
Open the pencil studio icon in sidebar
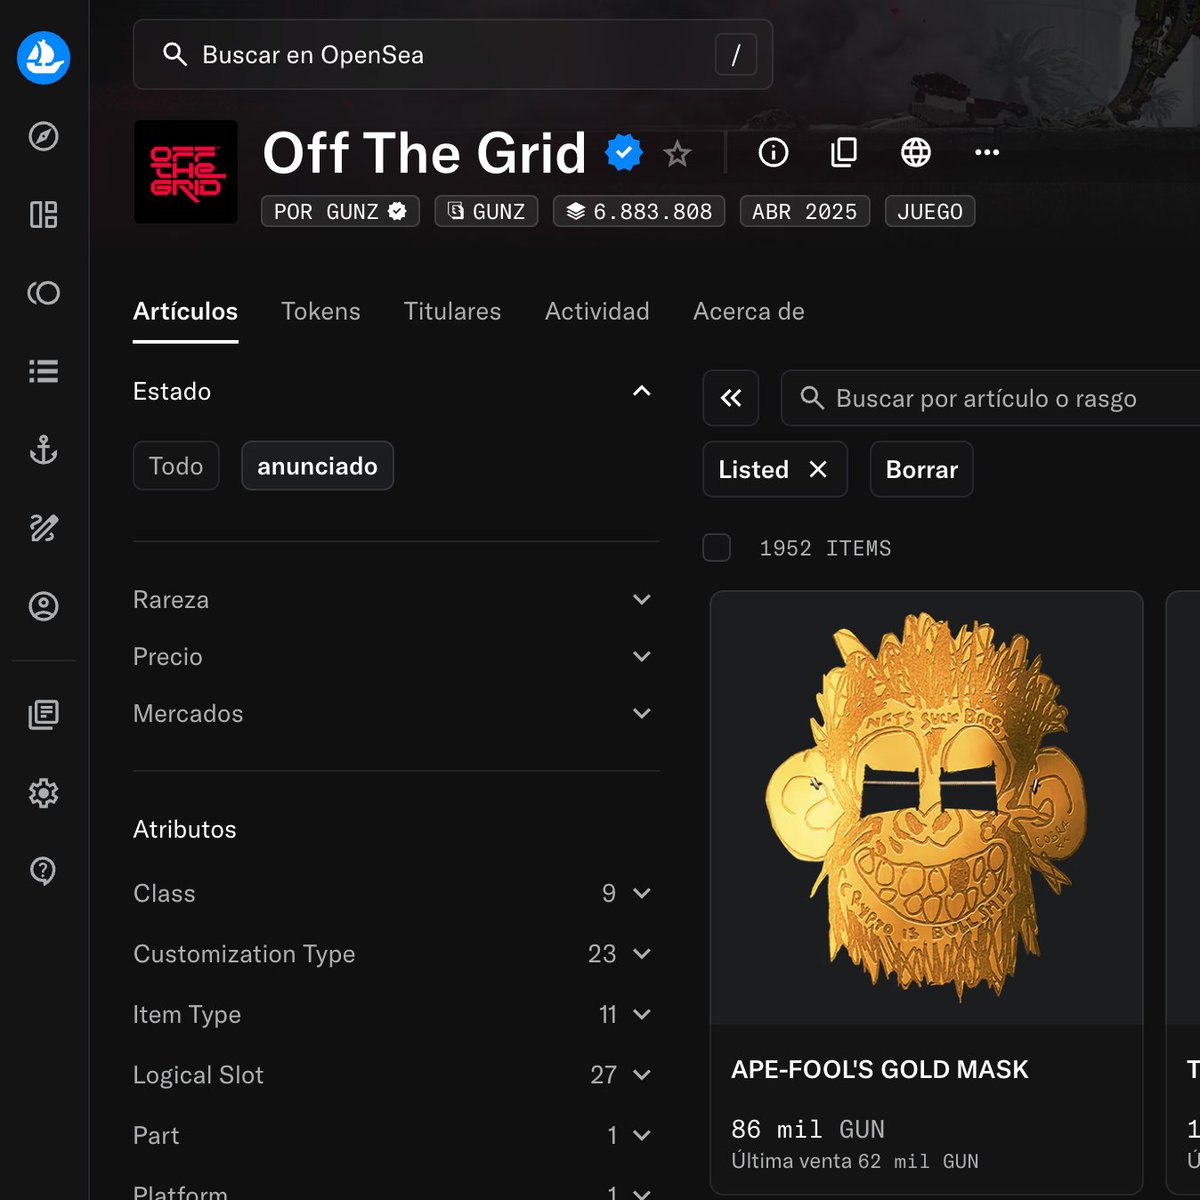[x=43, y=528]
